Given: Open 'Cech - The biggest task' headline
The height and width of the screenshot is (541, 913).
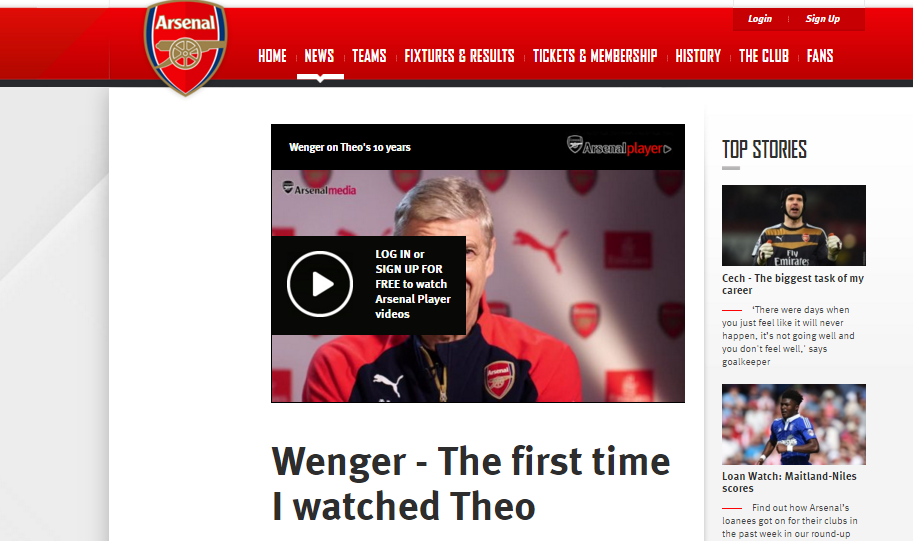Looking at the screenshot, I should coord(792,284).
